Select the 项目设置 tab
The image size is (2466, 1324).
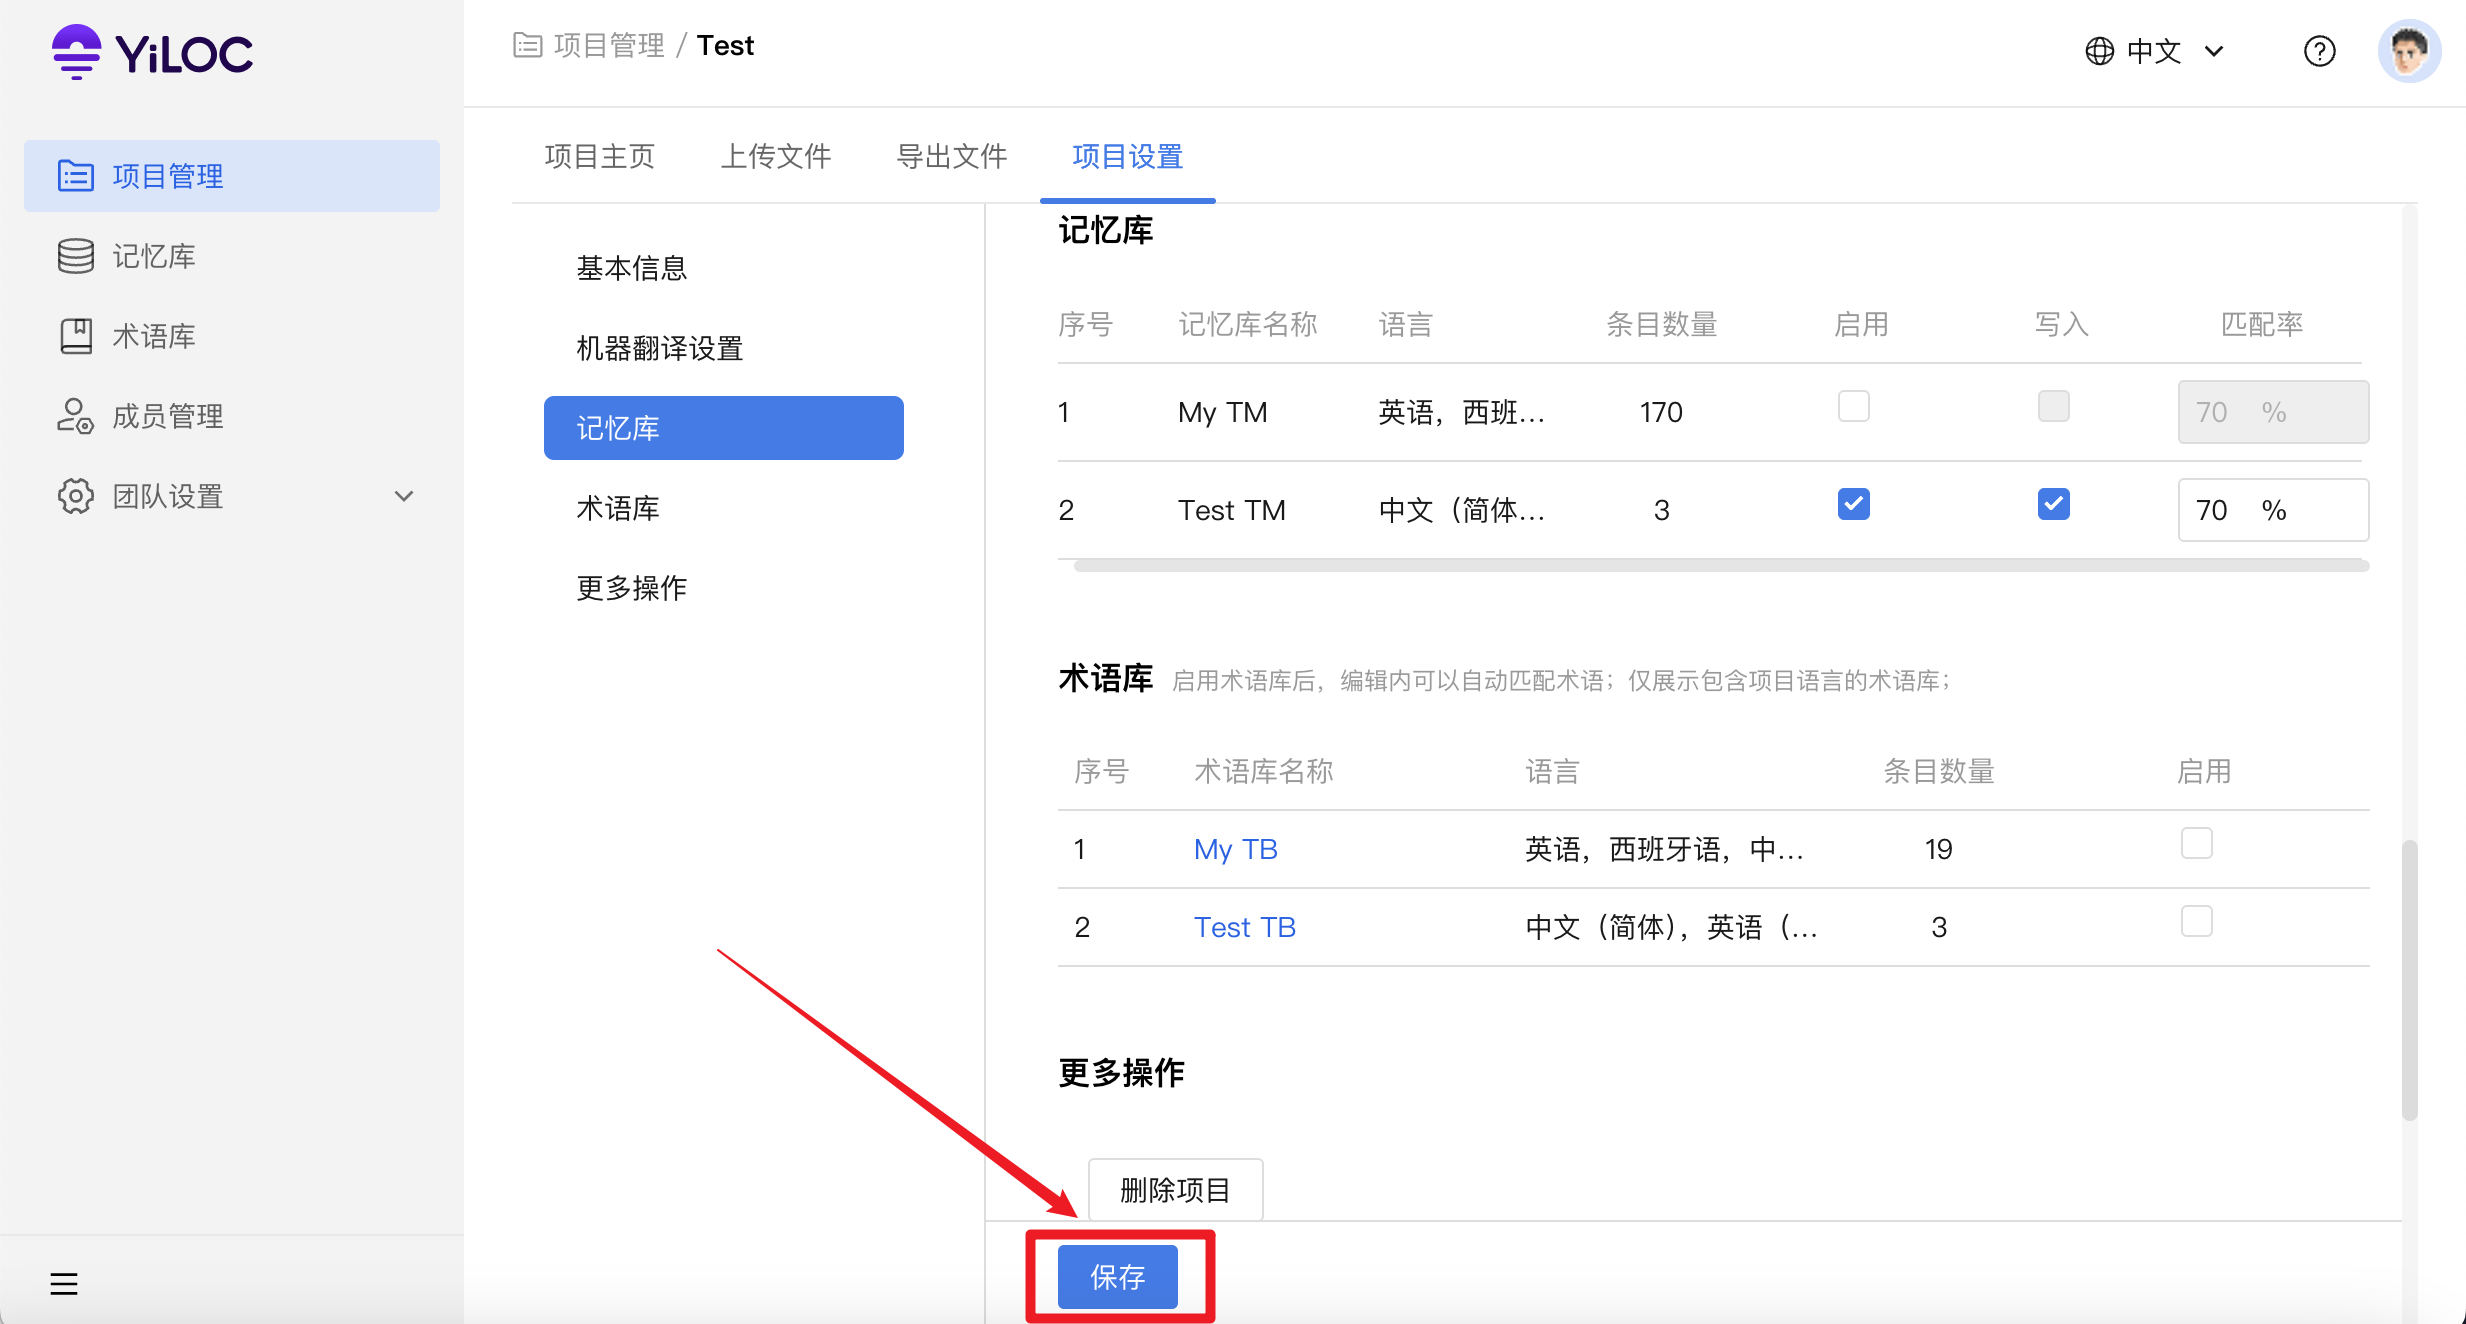(x=1128, y=156)
